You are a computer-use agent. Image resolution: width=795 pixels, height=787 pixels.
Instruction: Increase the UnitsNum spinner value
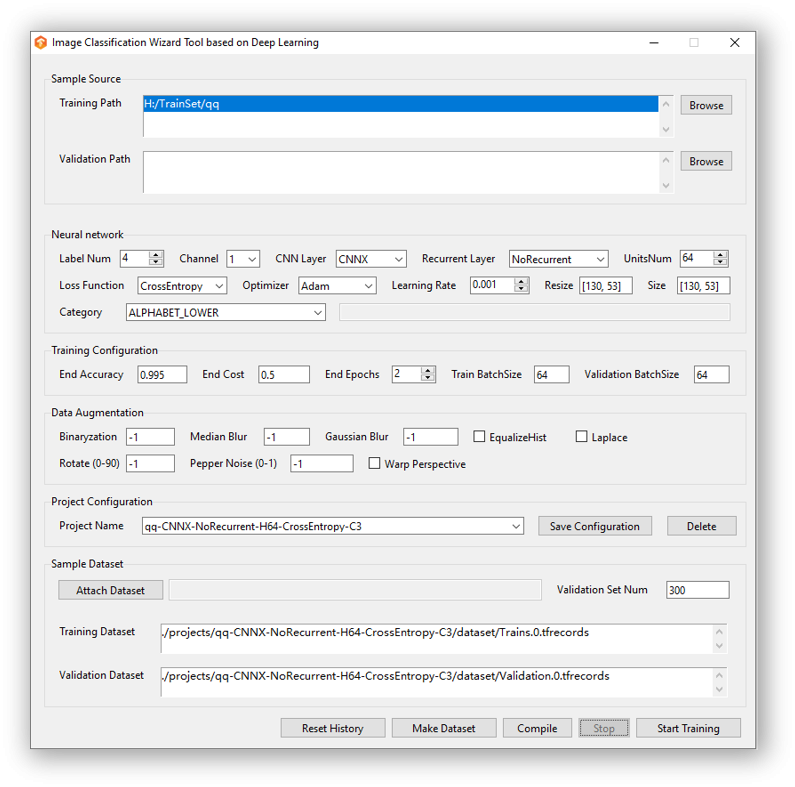[720, 255]
